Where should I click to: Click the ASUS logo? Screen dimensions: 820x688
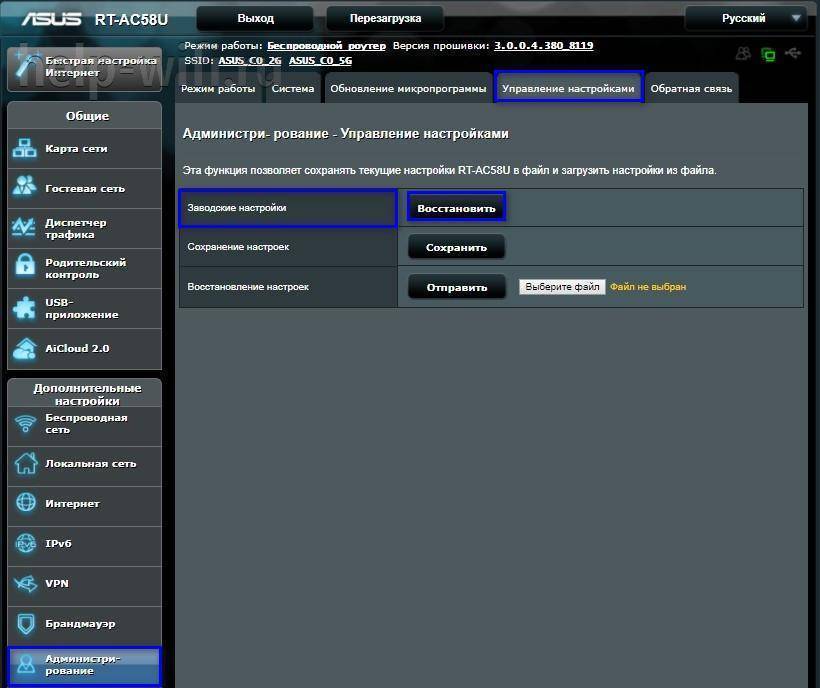click(51, 19)
